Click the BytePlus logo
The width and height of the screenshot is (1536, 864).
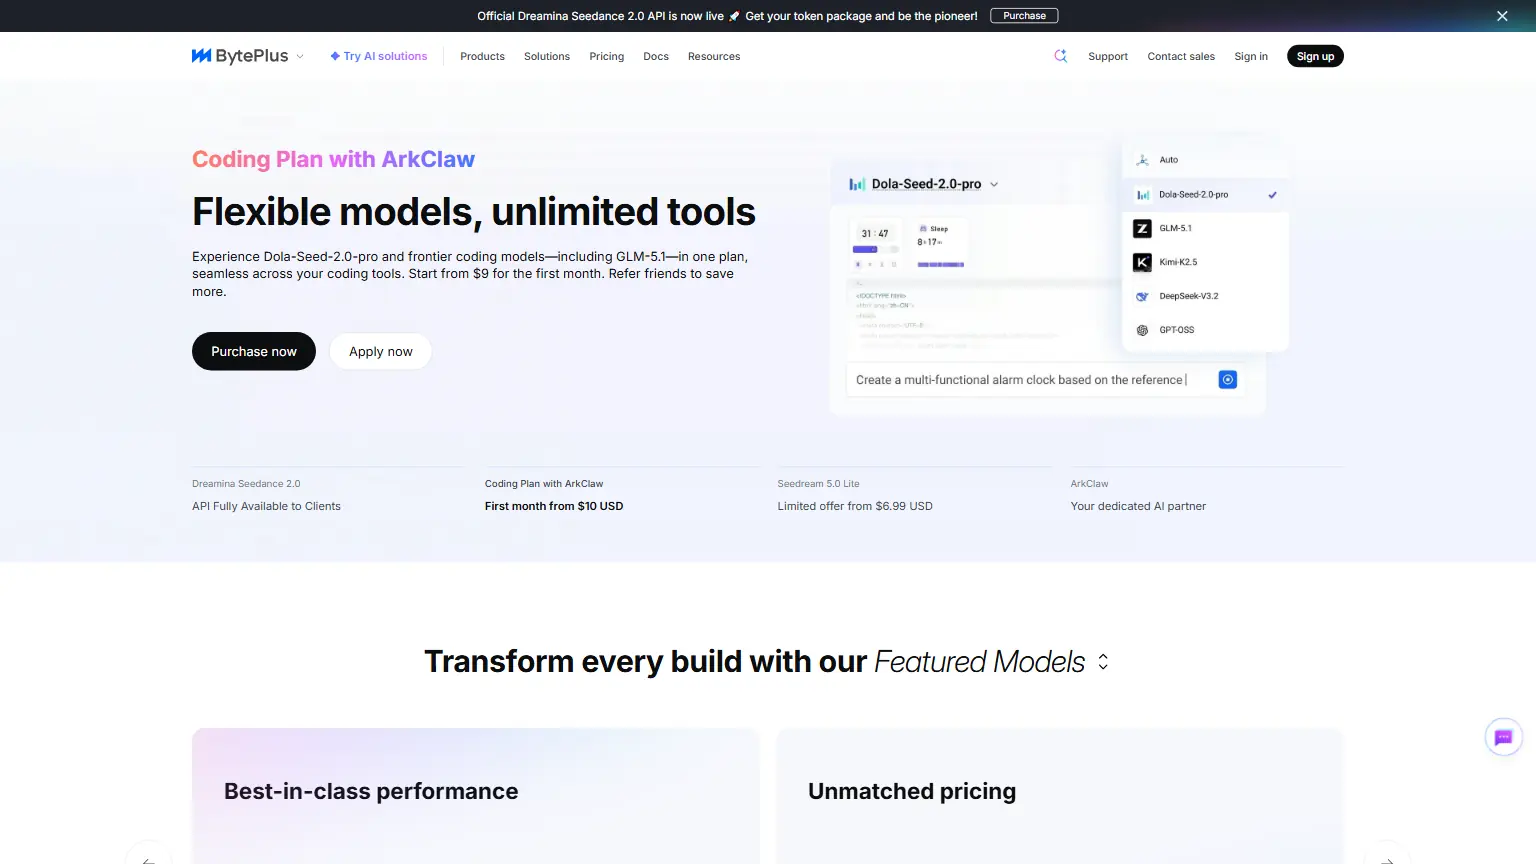(x=240, y=56)
